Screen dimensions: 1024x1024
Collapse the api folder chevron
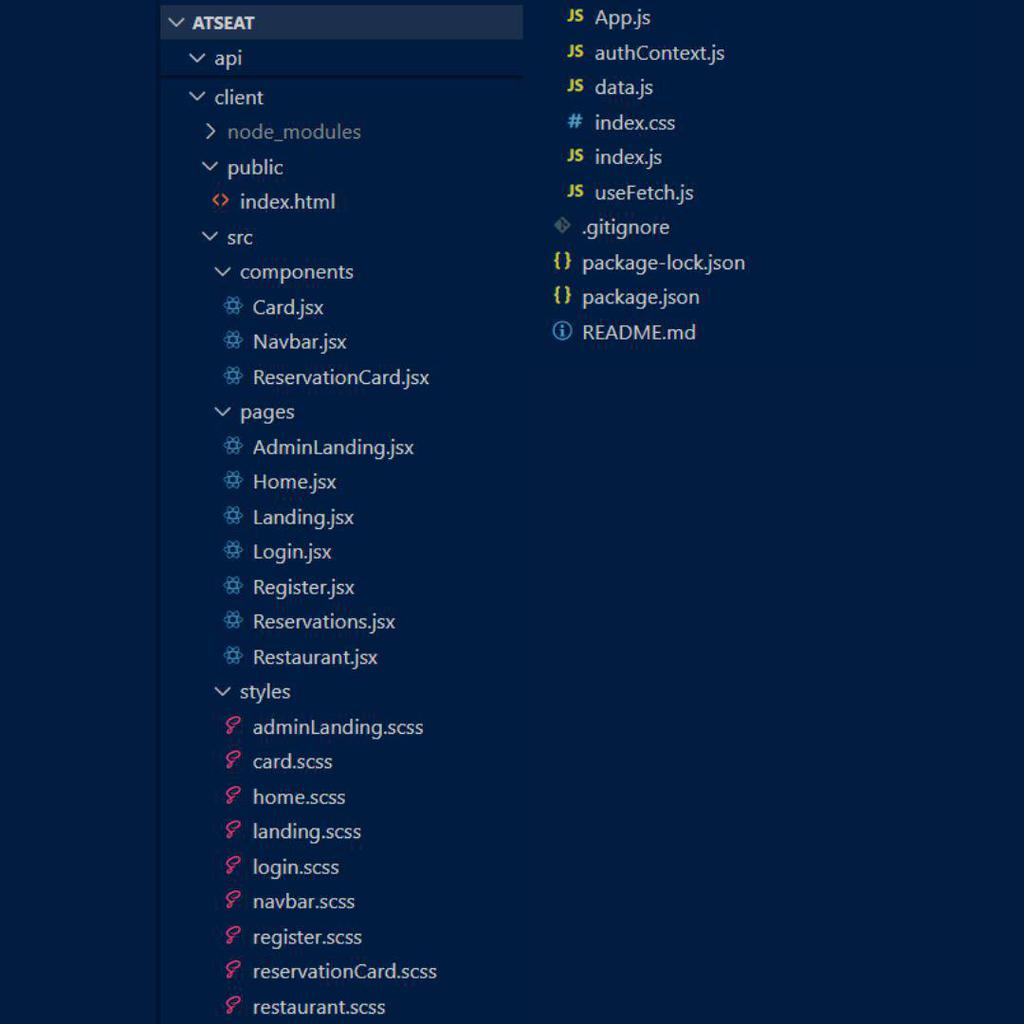pyautogui.click(x=197, y=58)
